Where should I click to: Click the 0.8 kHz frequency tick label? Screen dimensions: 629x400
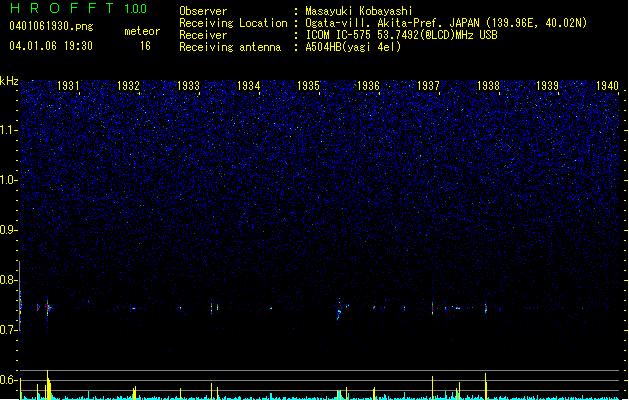[x=8, y=280]
